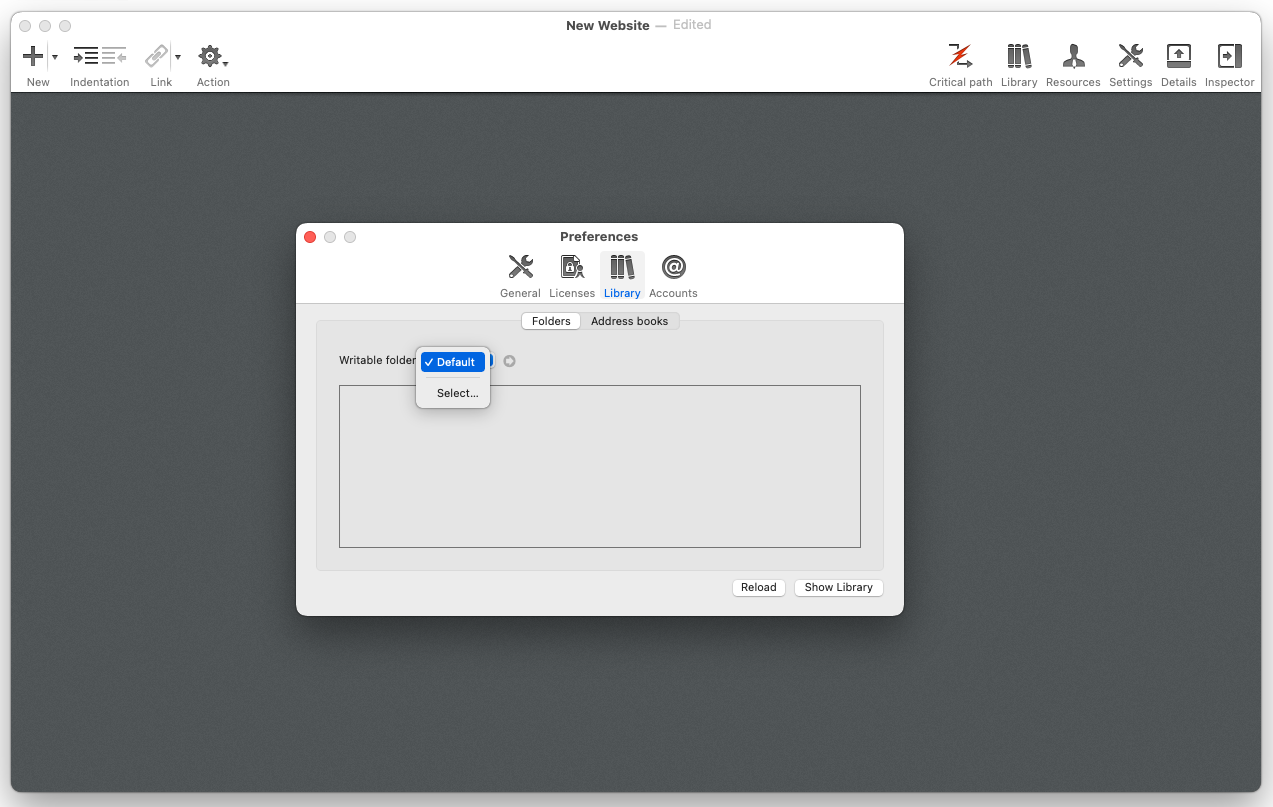Open the Resources panel

pyautogui.click(x=1073, y=57)
